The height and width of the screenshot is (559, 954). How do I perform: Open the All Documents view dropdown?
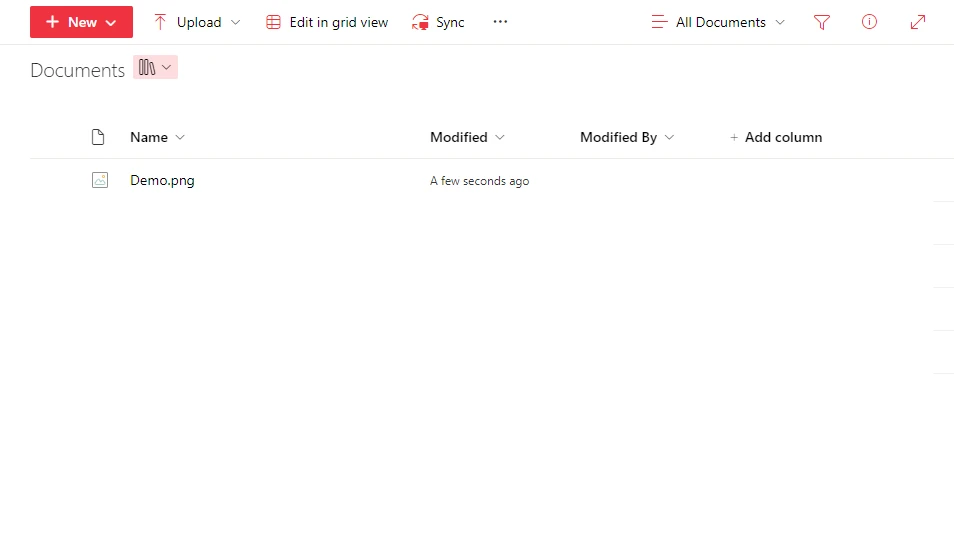[718, 22]
